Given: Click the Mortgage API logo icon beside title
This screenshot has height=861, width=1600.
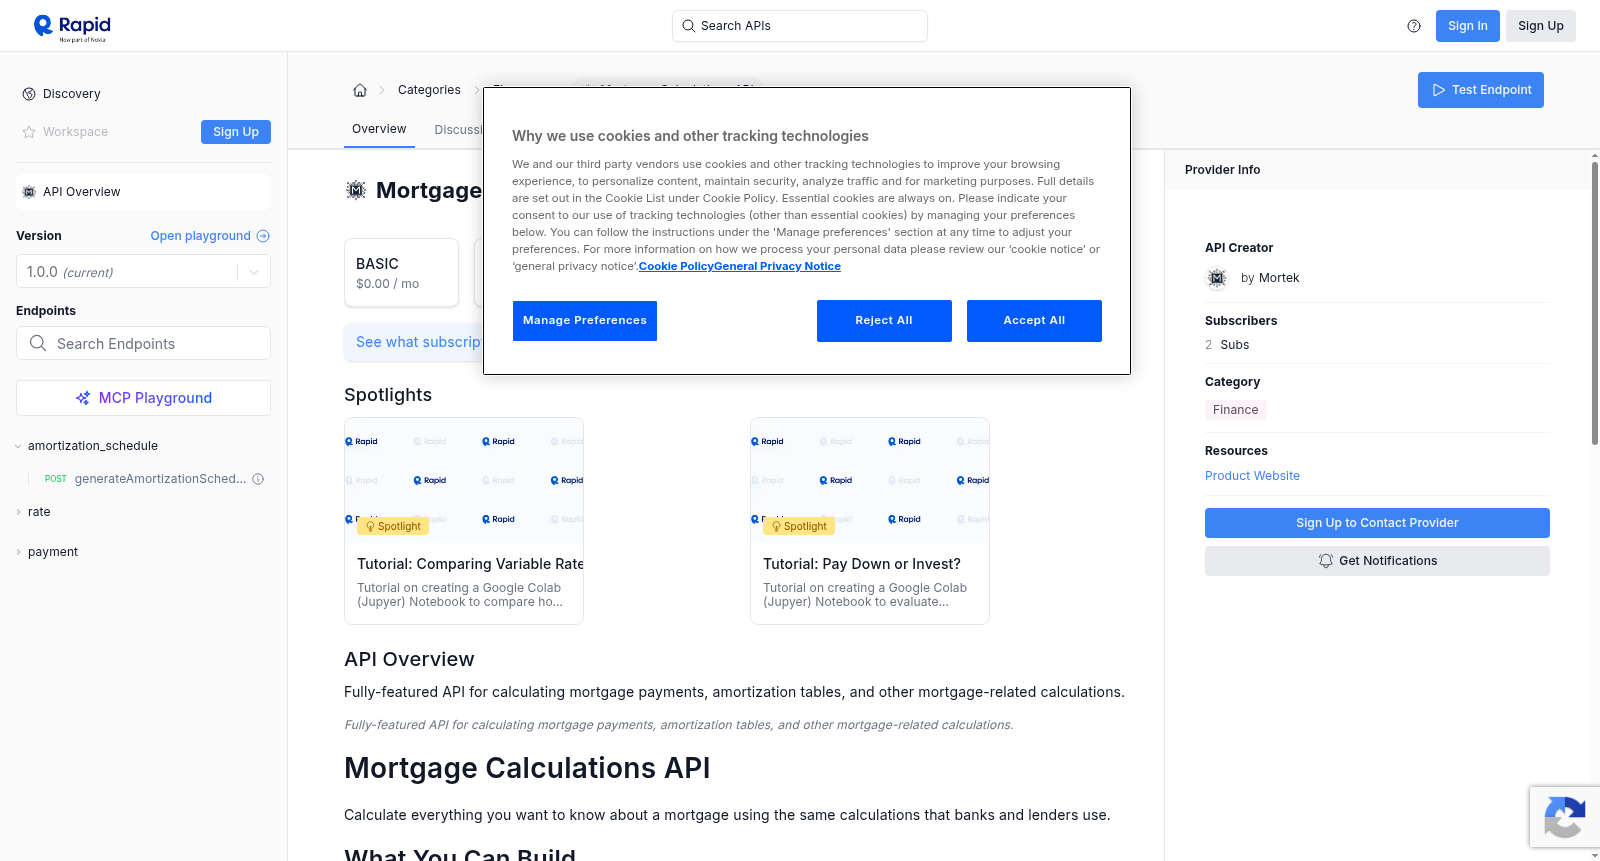Looking at the screenshot, I should click(x=356, y=190).
